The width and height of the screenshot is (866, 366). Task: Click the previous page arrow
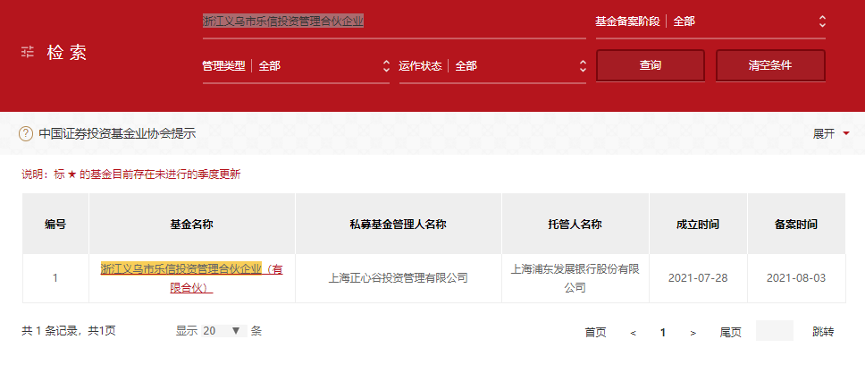click(633, 333)
